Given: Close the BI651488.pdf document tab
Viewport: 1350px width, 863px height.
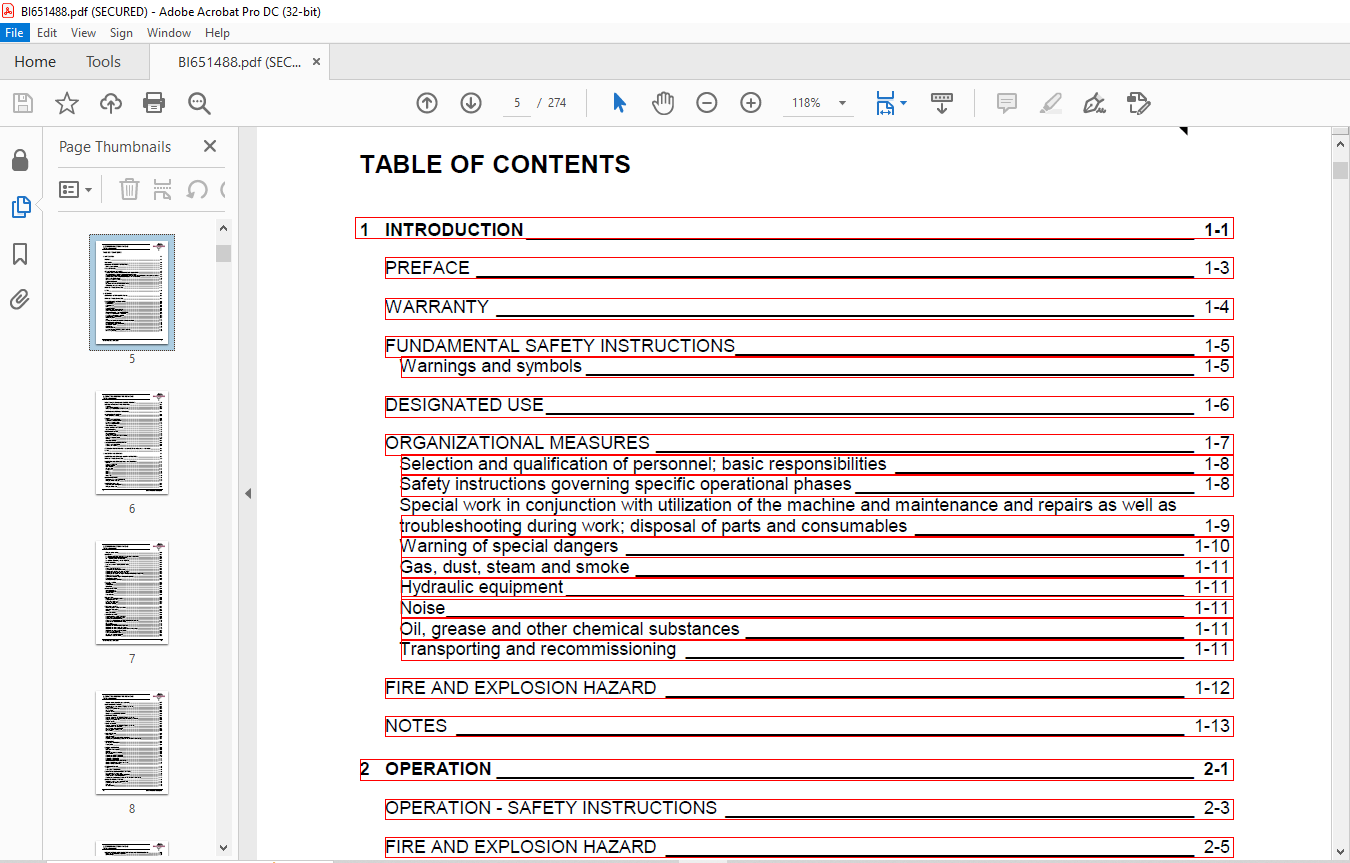Looking at the screenshot, I should point(317,62).
